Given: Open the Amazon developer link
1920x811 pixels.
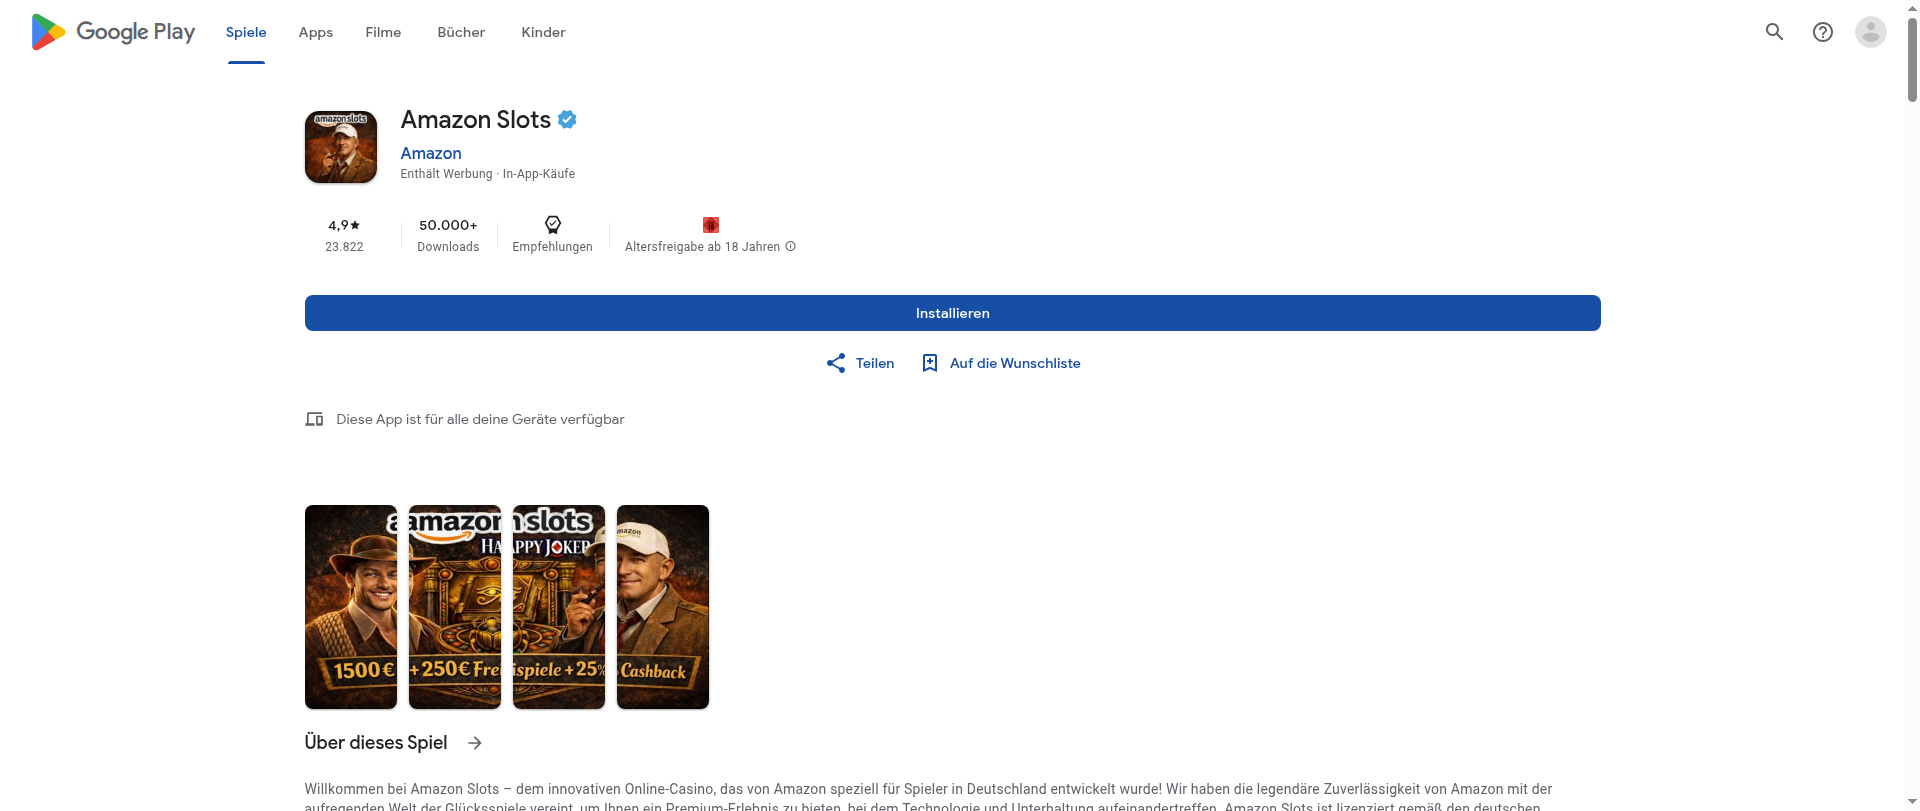Looking at the screenshot, I should (x=431, y=153).
